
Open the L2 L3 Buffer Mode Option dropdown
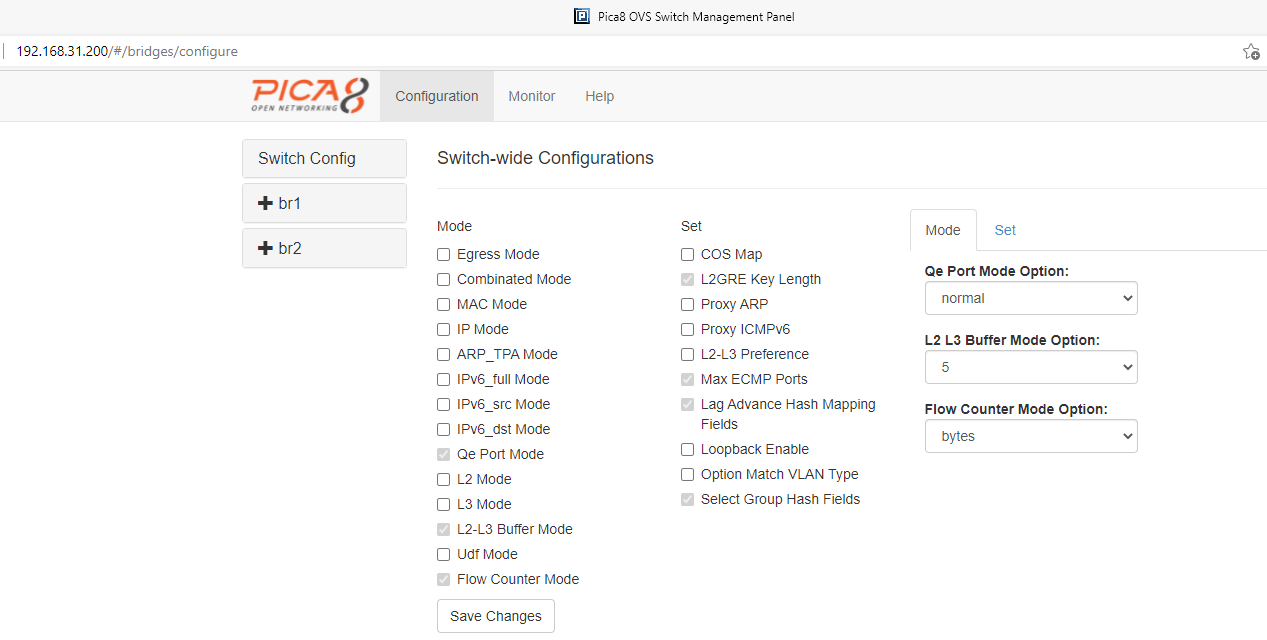coord(1031,367)
